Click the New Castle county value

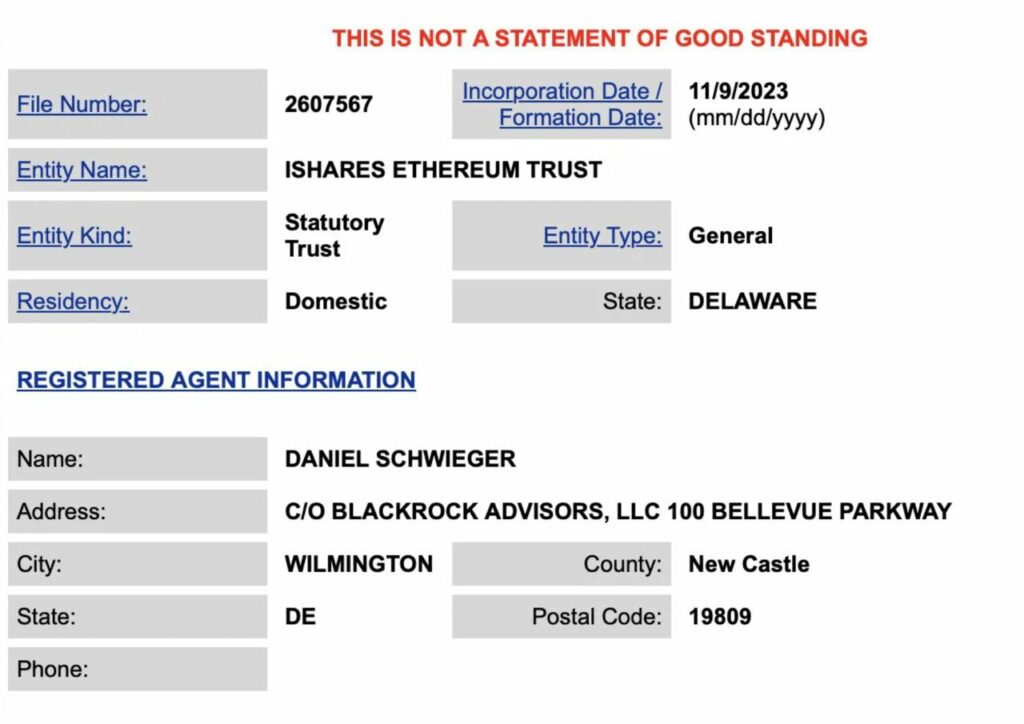pos(747,564)
